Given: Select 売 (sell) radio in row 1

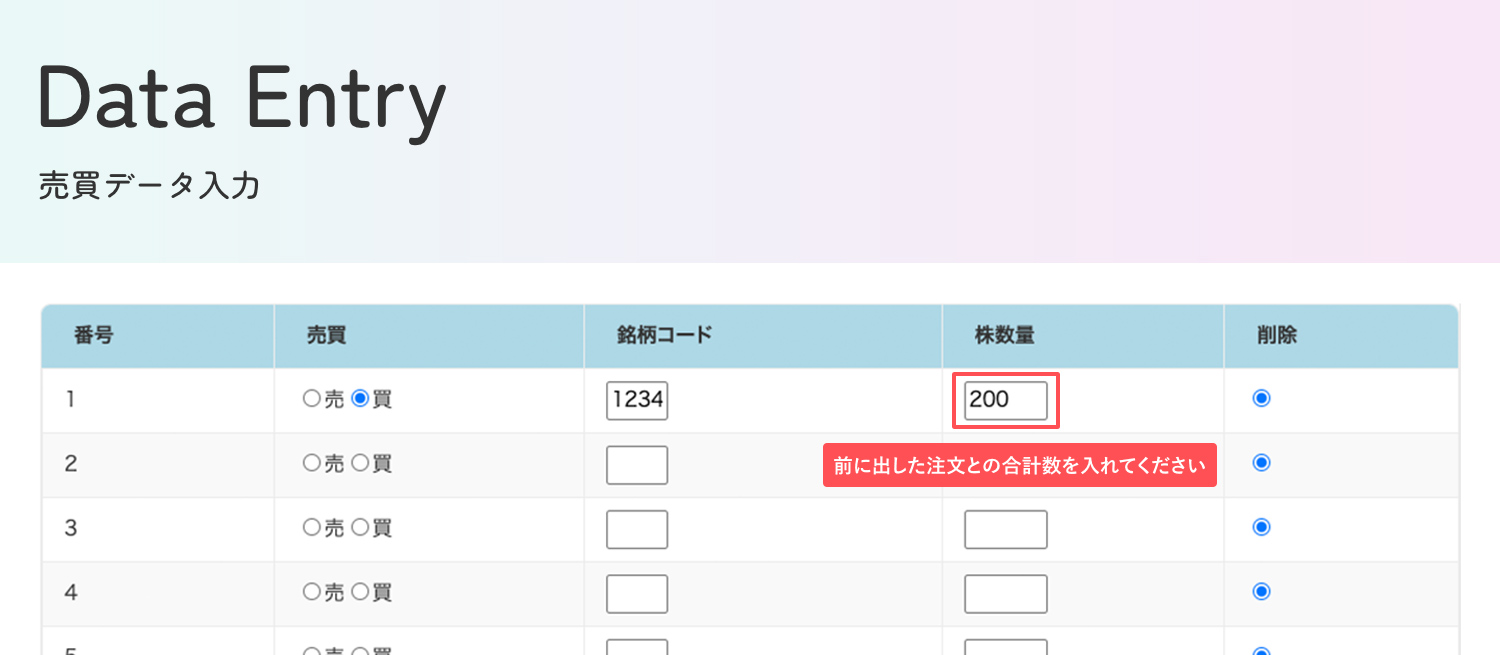Looking at the screenshot, I should [x=311, y=399].
